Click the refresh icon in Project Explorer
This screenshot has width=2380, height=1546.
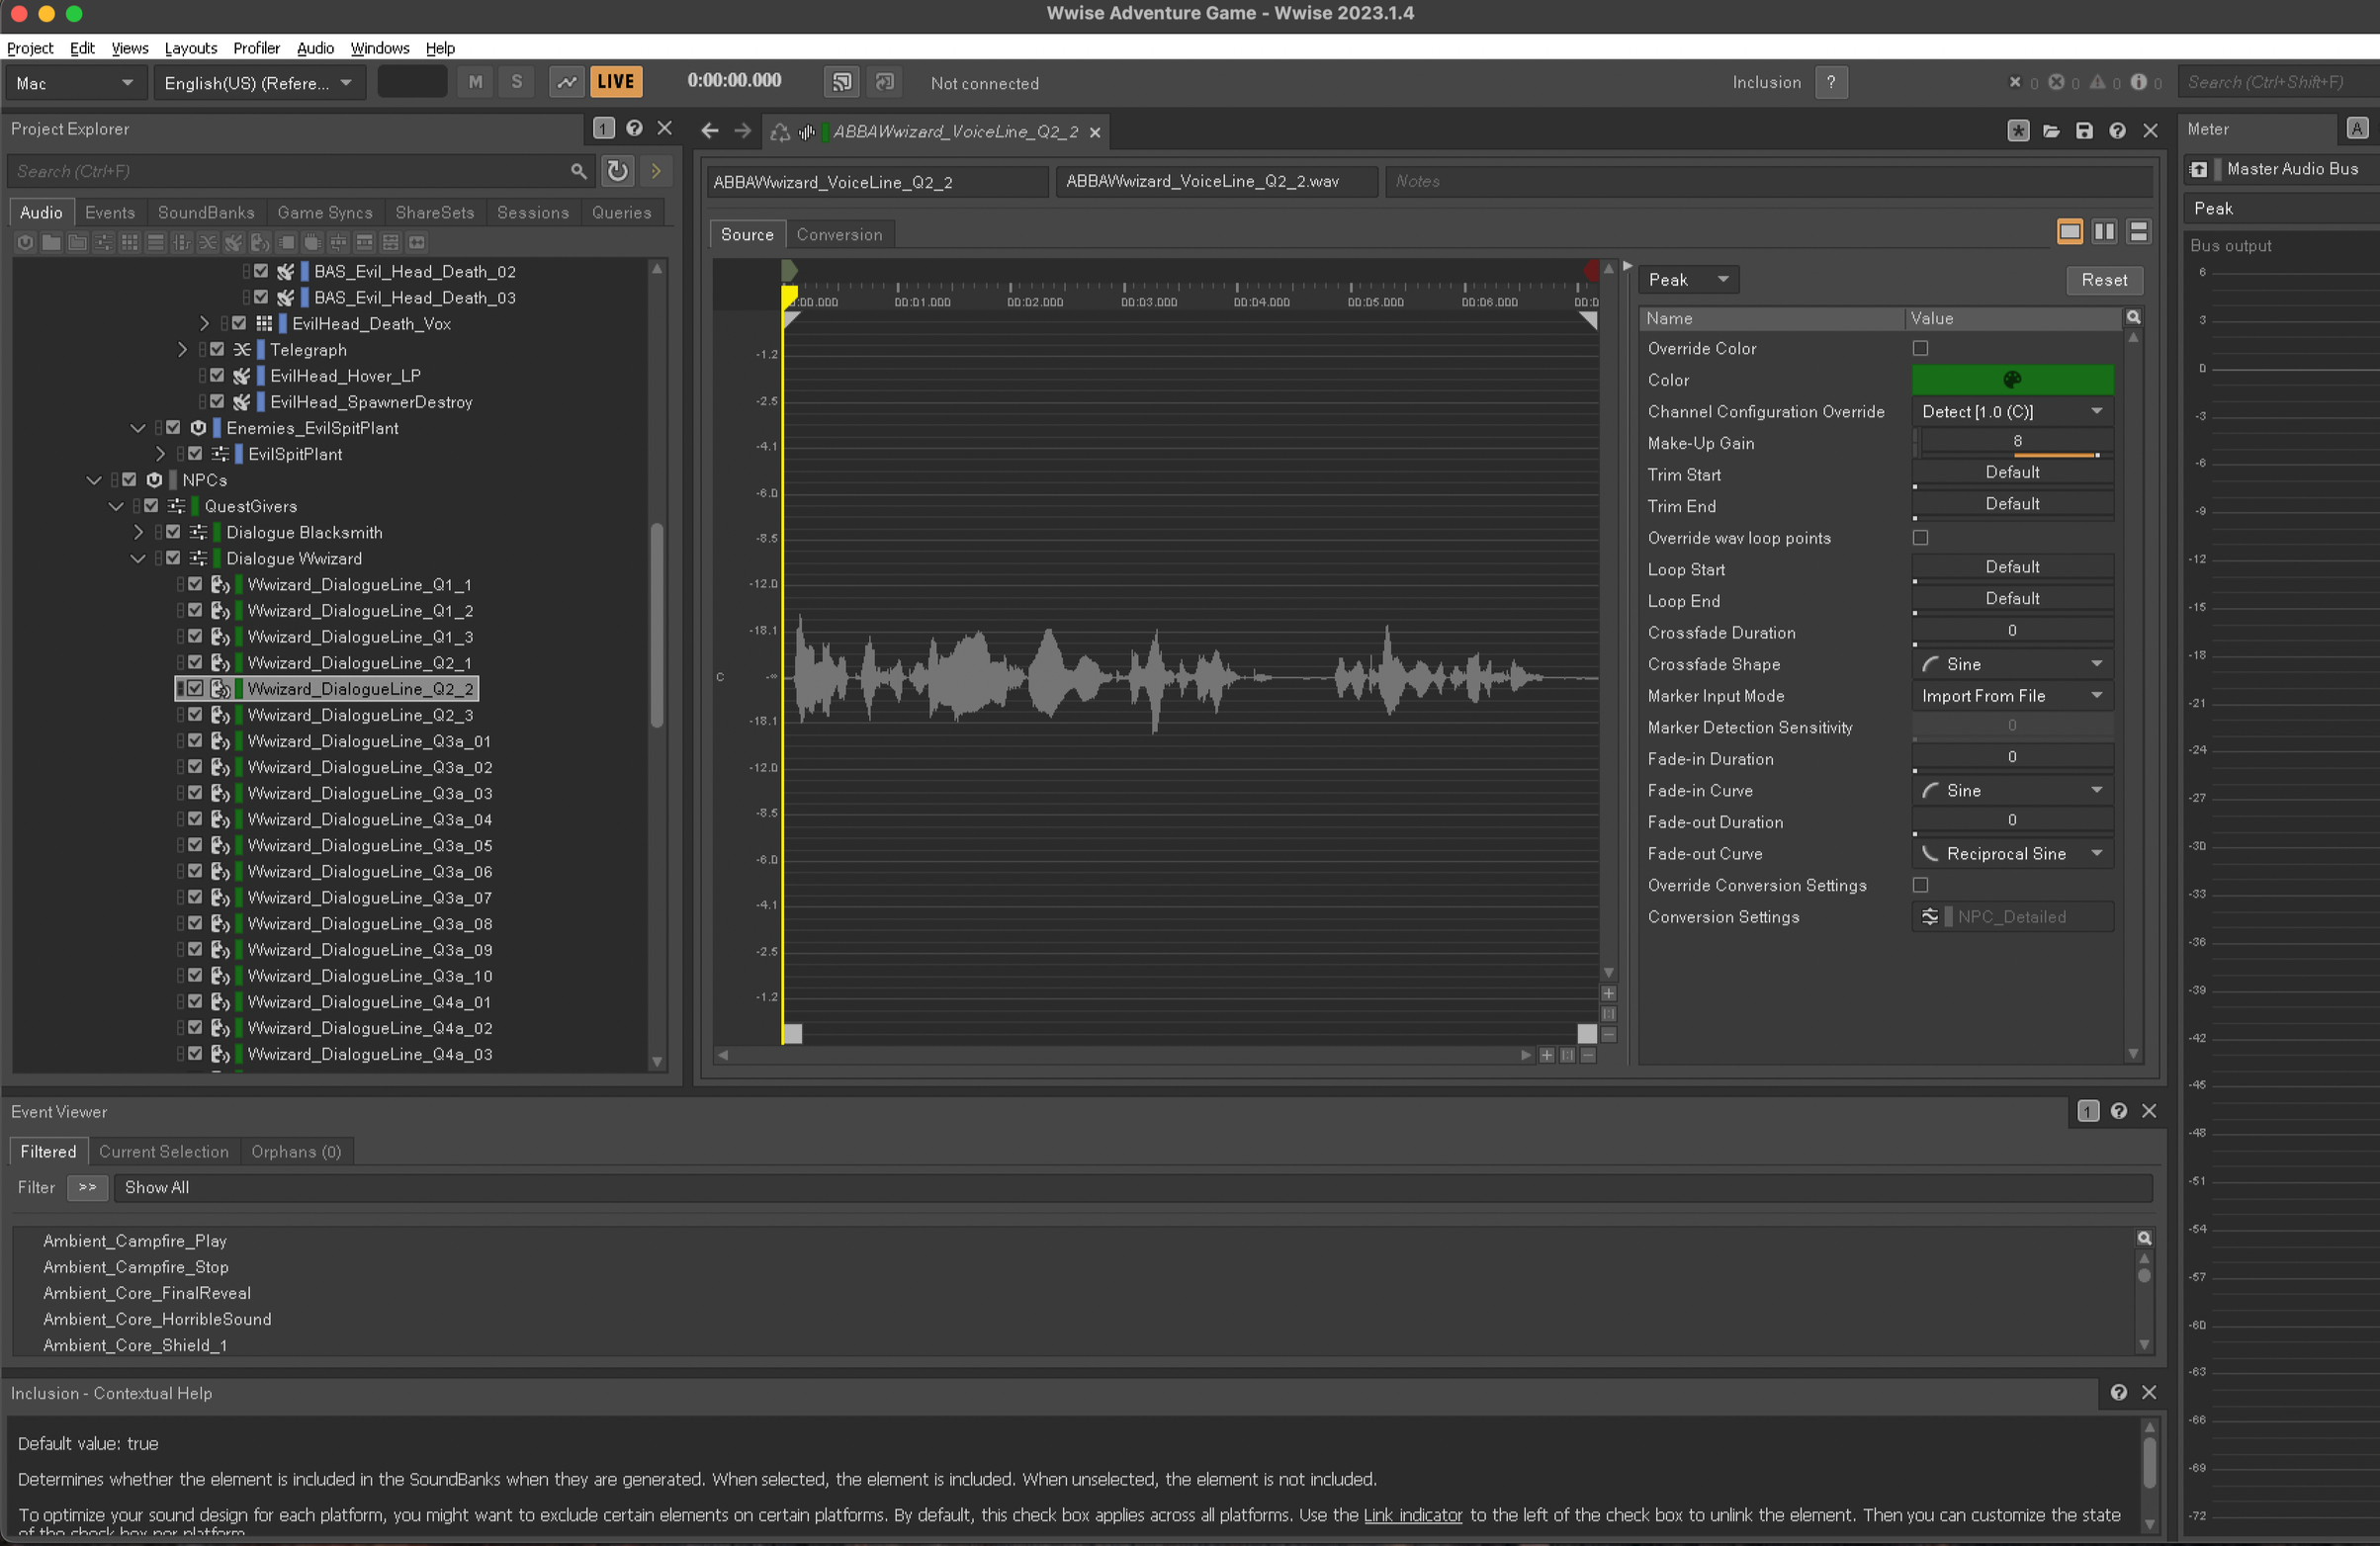click(618, 171)
